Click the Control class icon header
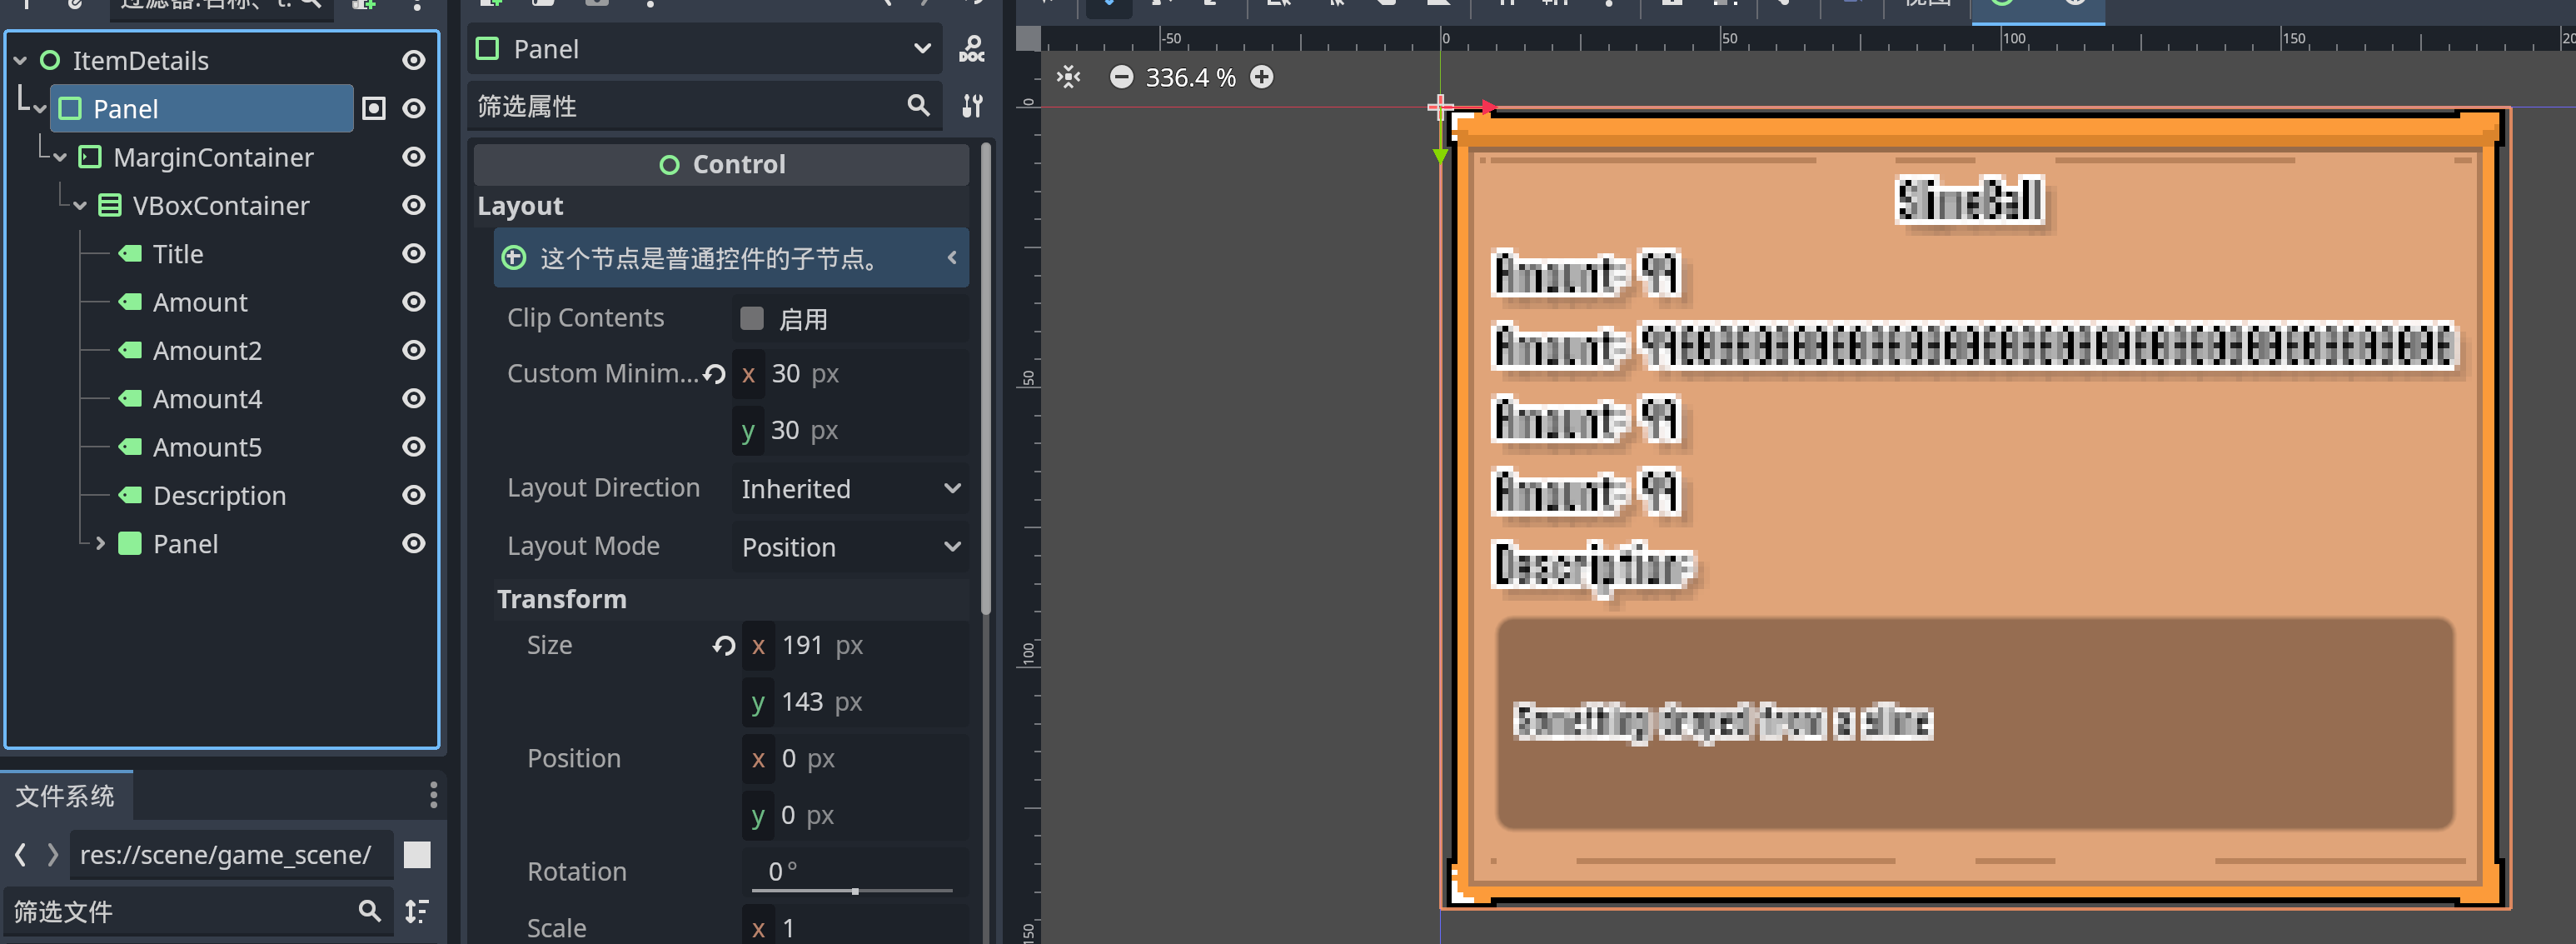2576x944 pixels. point(669,164)
